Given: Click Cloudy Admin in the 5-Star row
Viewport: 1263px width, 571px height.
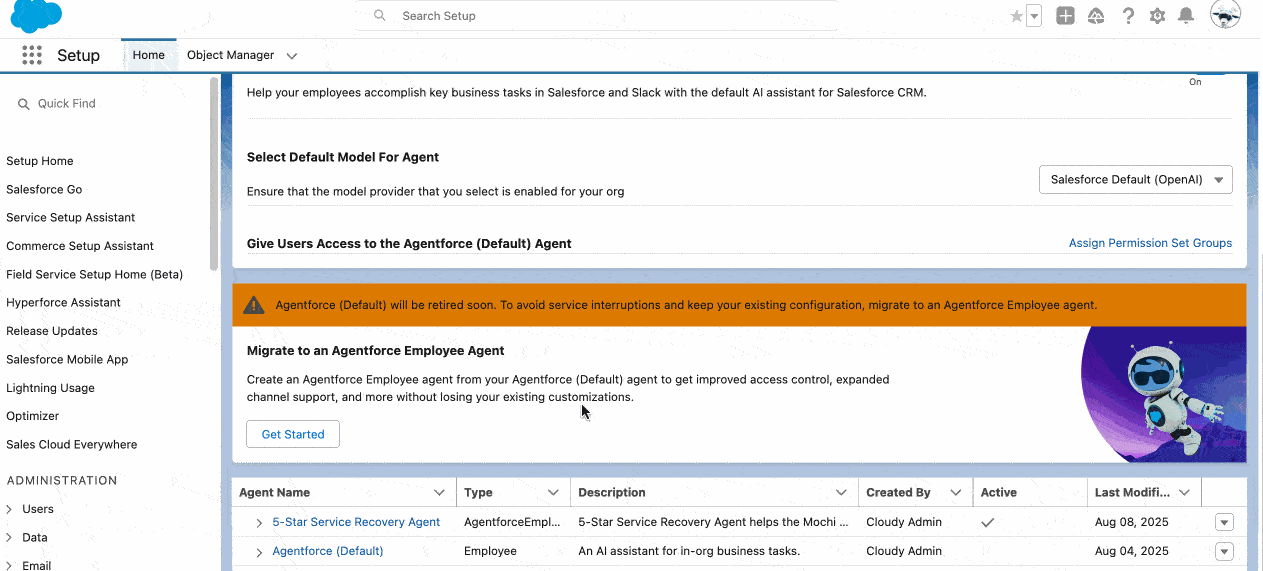Looking at the screenshot, I should (904, 522).
